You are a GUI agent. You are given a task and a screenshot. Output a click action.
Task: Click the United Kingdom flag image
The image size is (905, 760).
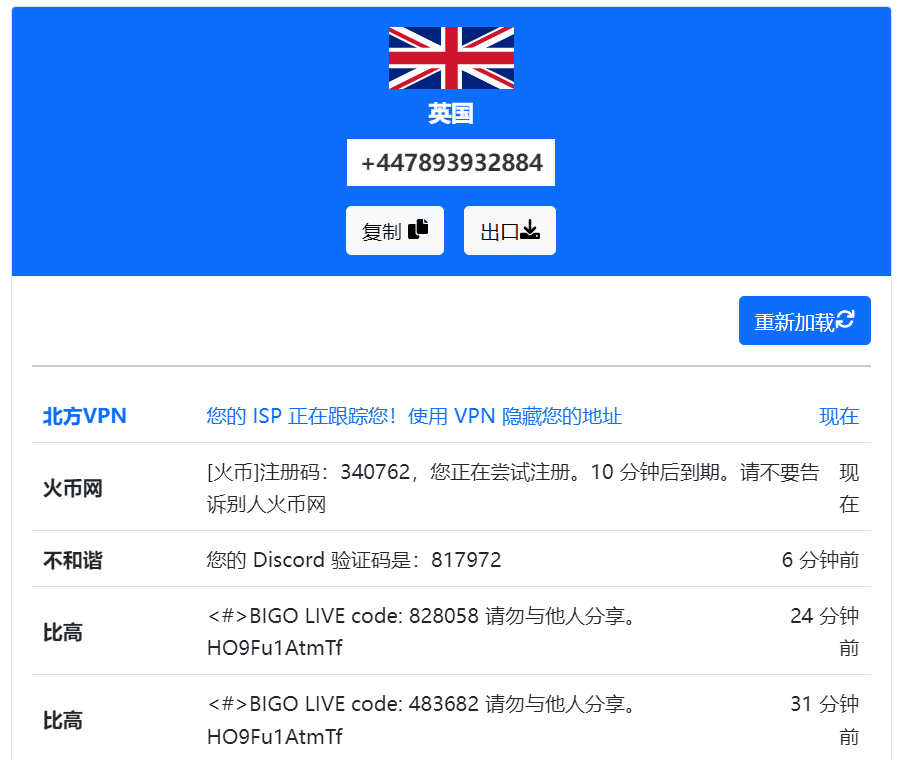click(451, 58)
